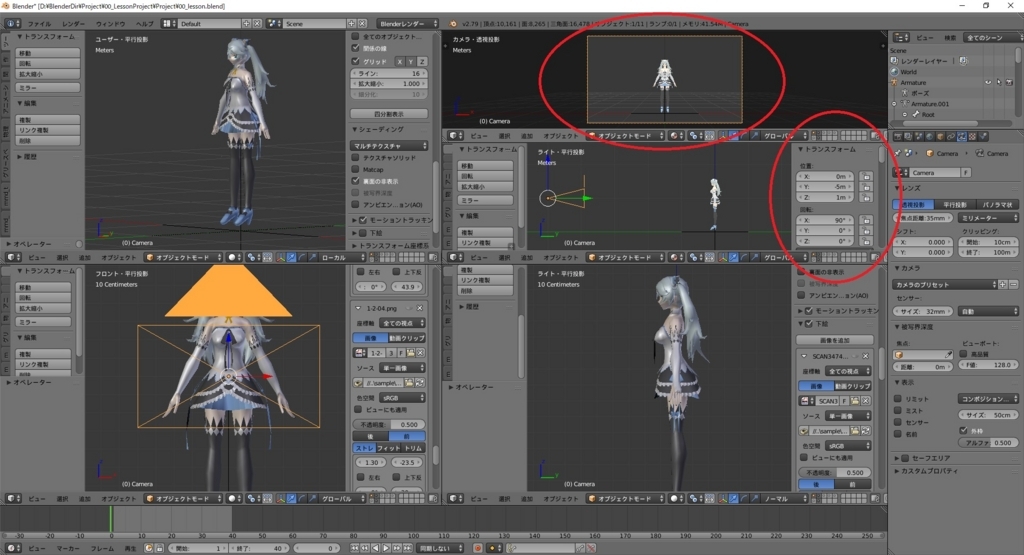Screen dimensions: 1024x555
Task: Toggle fake user F next to Camera name
Action: (x=966, y=172)
